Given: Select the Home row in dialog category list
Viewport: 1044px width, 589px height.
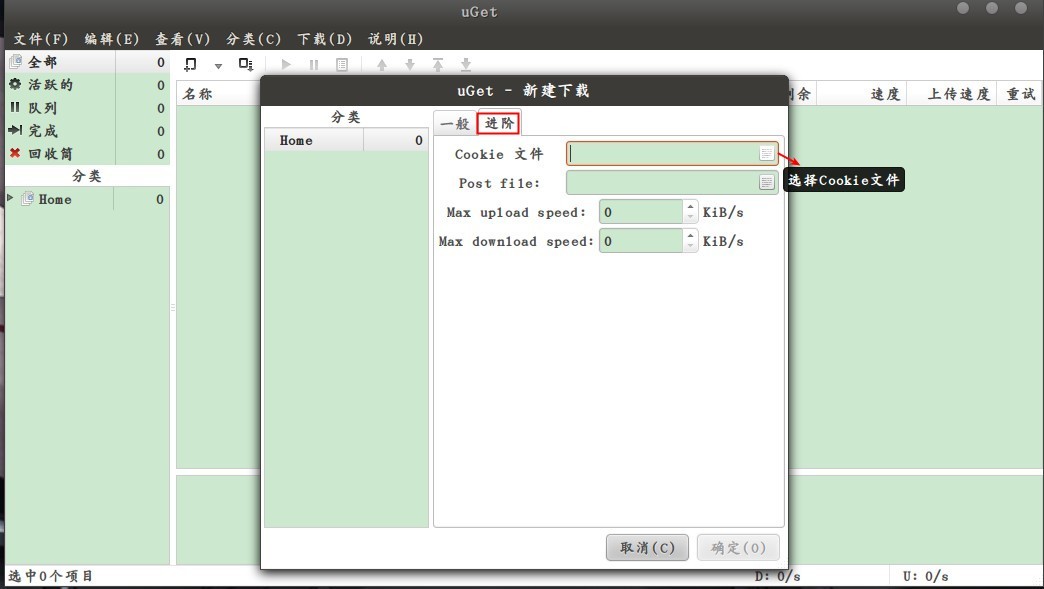Looking at the screenshot, I should (346, 140).
